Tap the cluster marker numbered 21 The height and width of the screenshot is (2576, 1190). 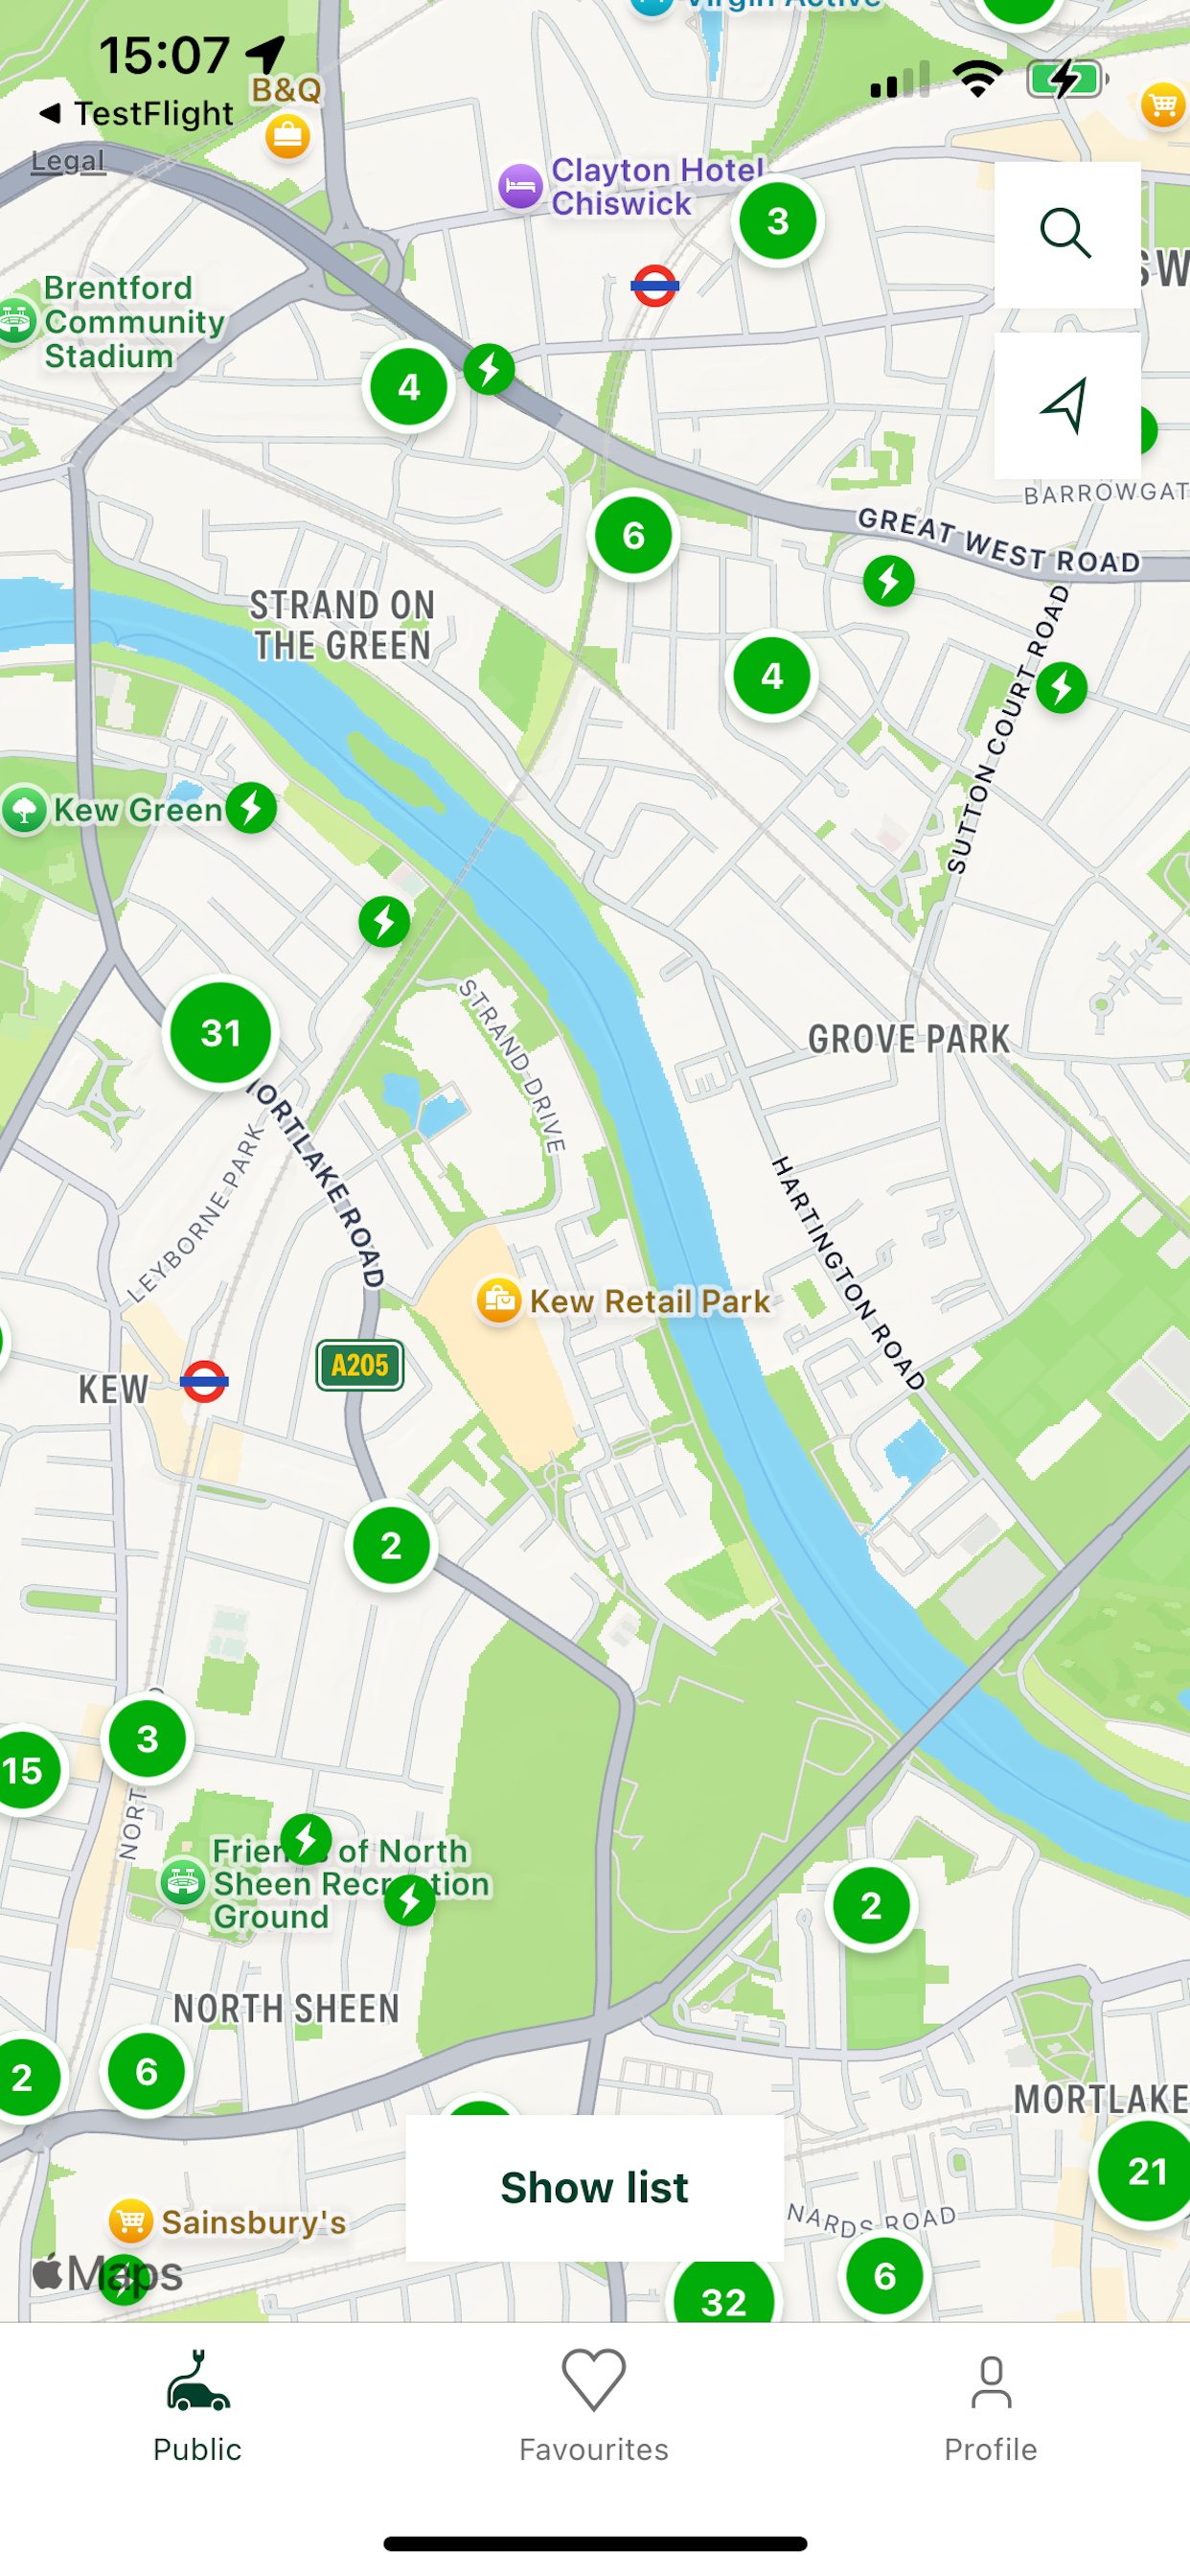1145,2171
